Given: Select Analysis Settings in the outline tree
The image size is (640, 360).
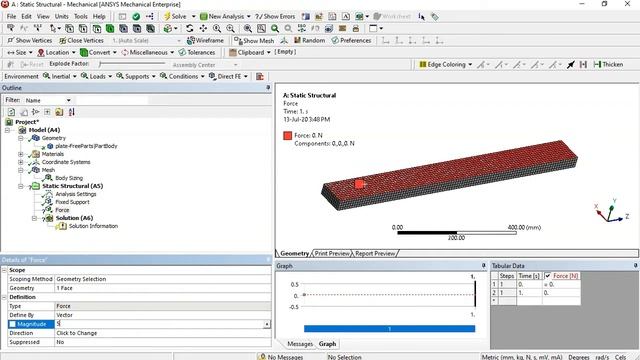Looking at the screenshot, I should point(76,194).
